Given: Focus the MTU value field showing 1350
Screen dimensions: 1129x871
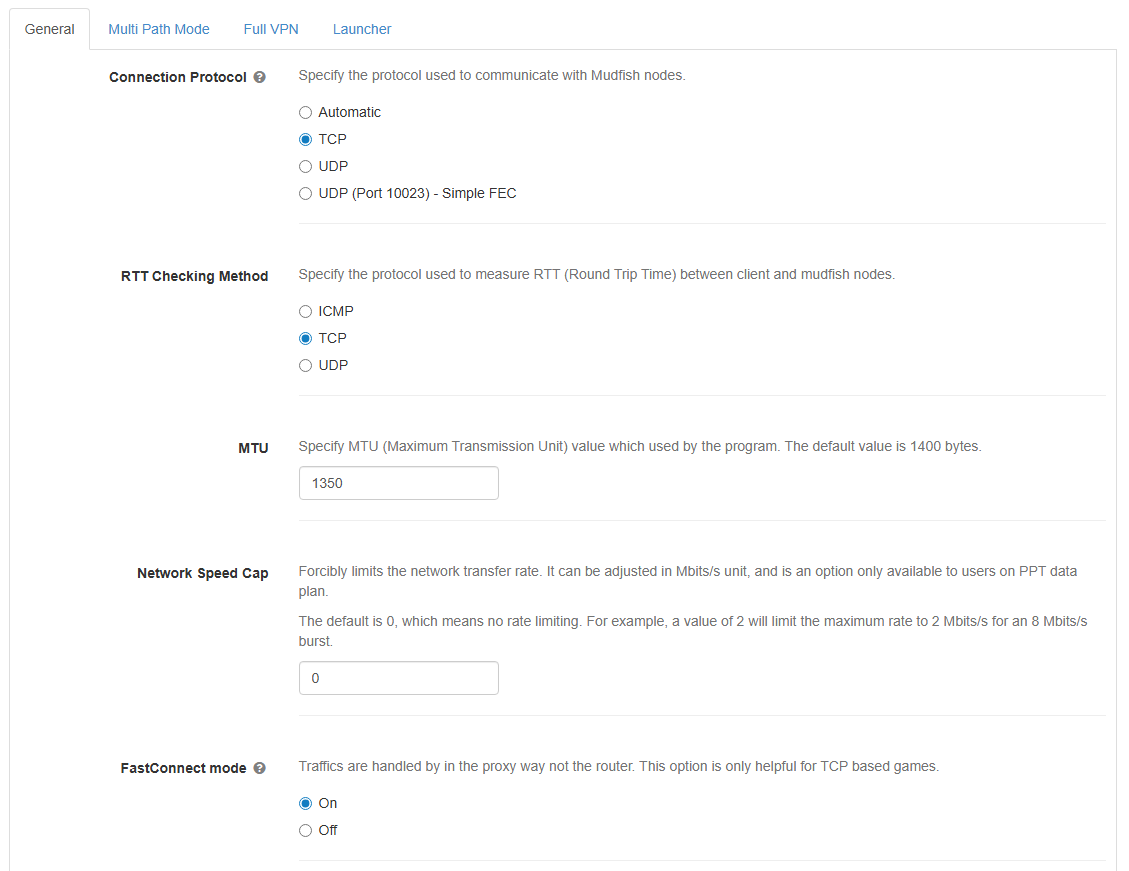Looking at the screenshot, I should tap(399, 483).
